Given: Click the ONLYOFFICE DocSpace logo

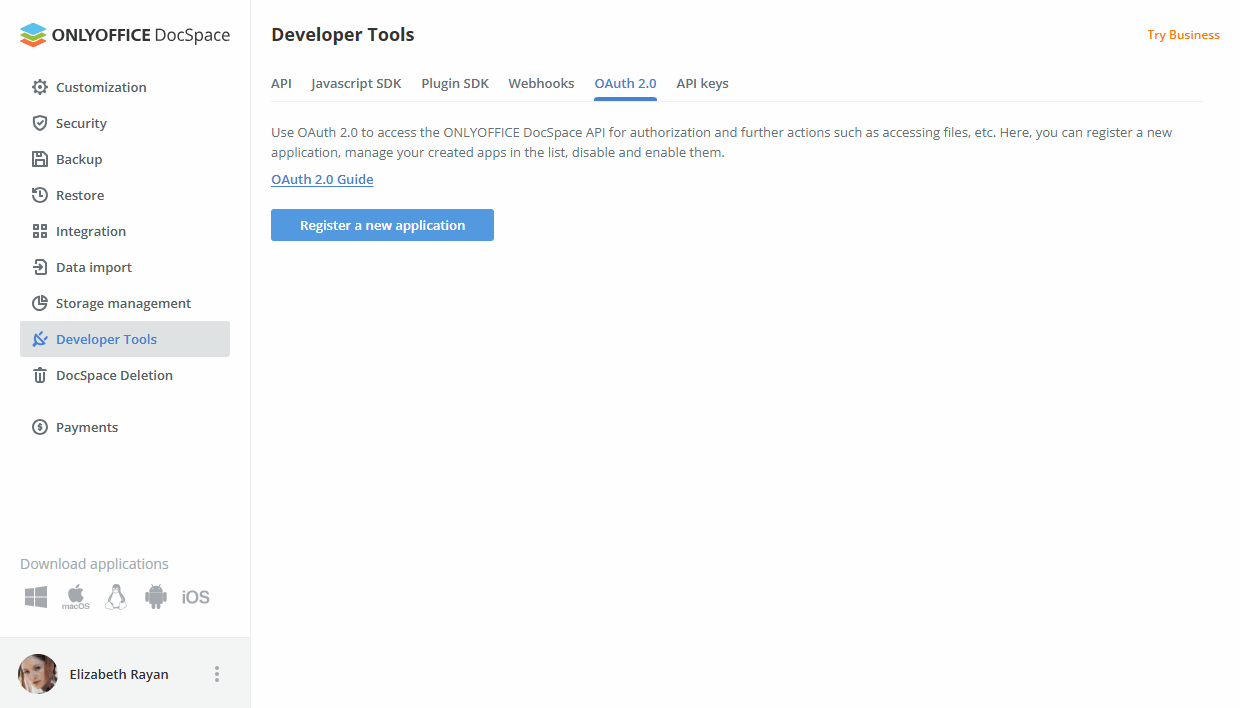Looking at the screenshot, I should click(124, 34).
